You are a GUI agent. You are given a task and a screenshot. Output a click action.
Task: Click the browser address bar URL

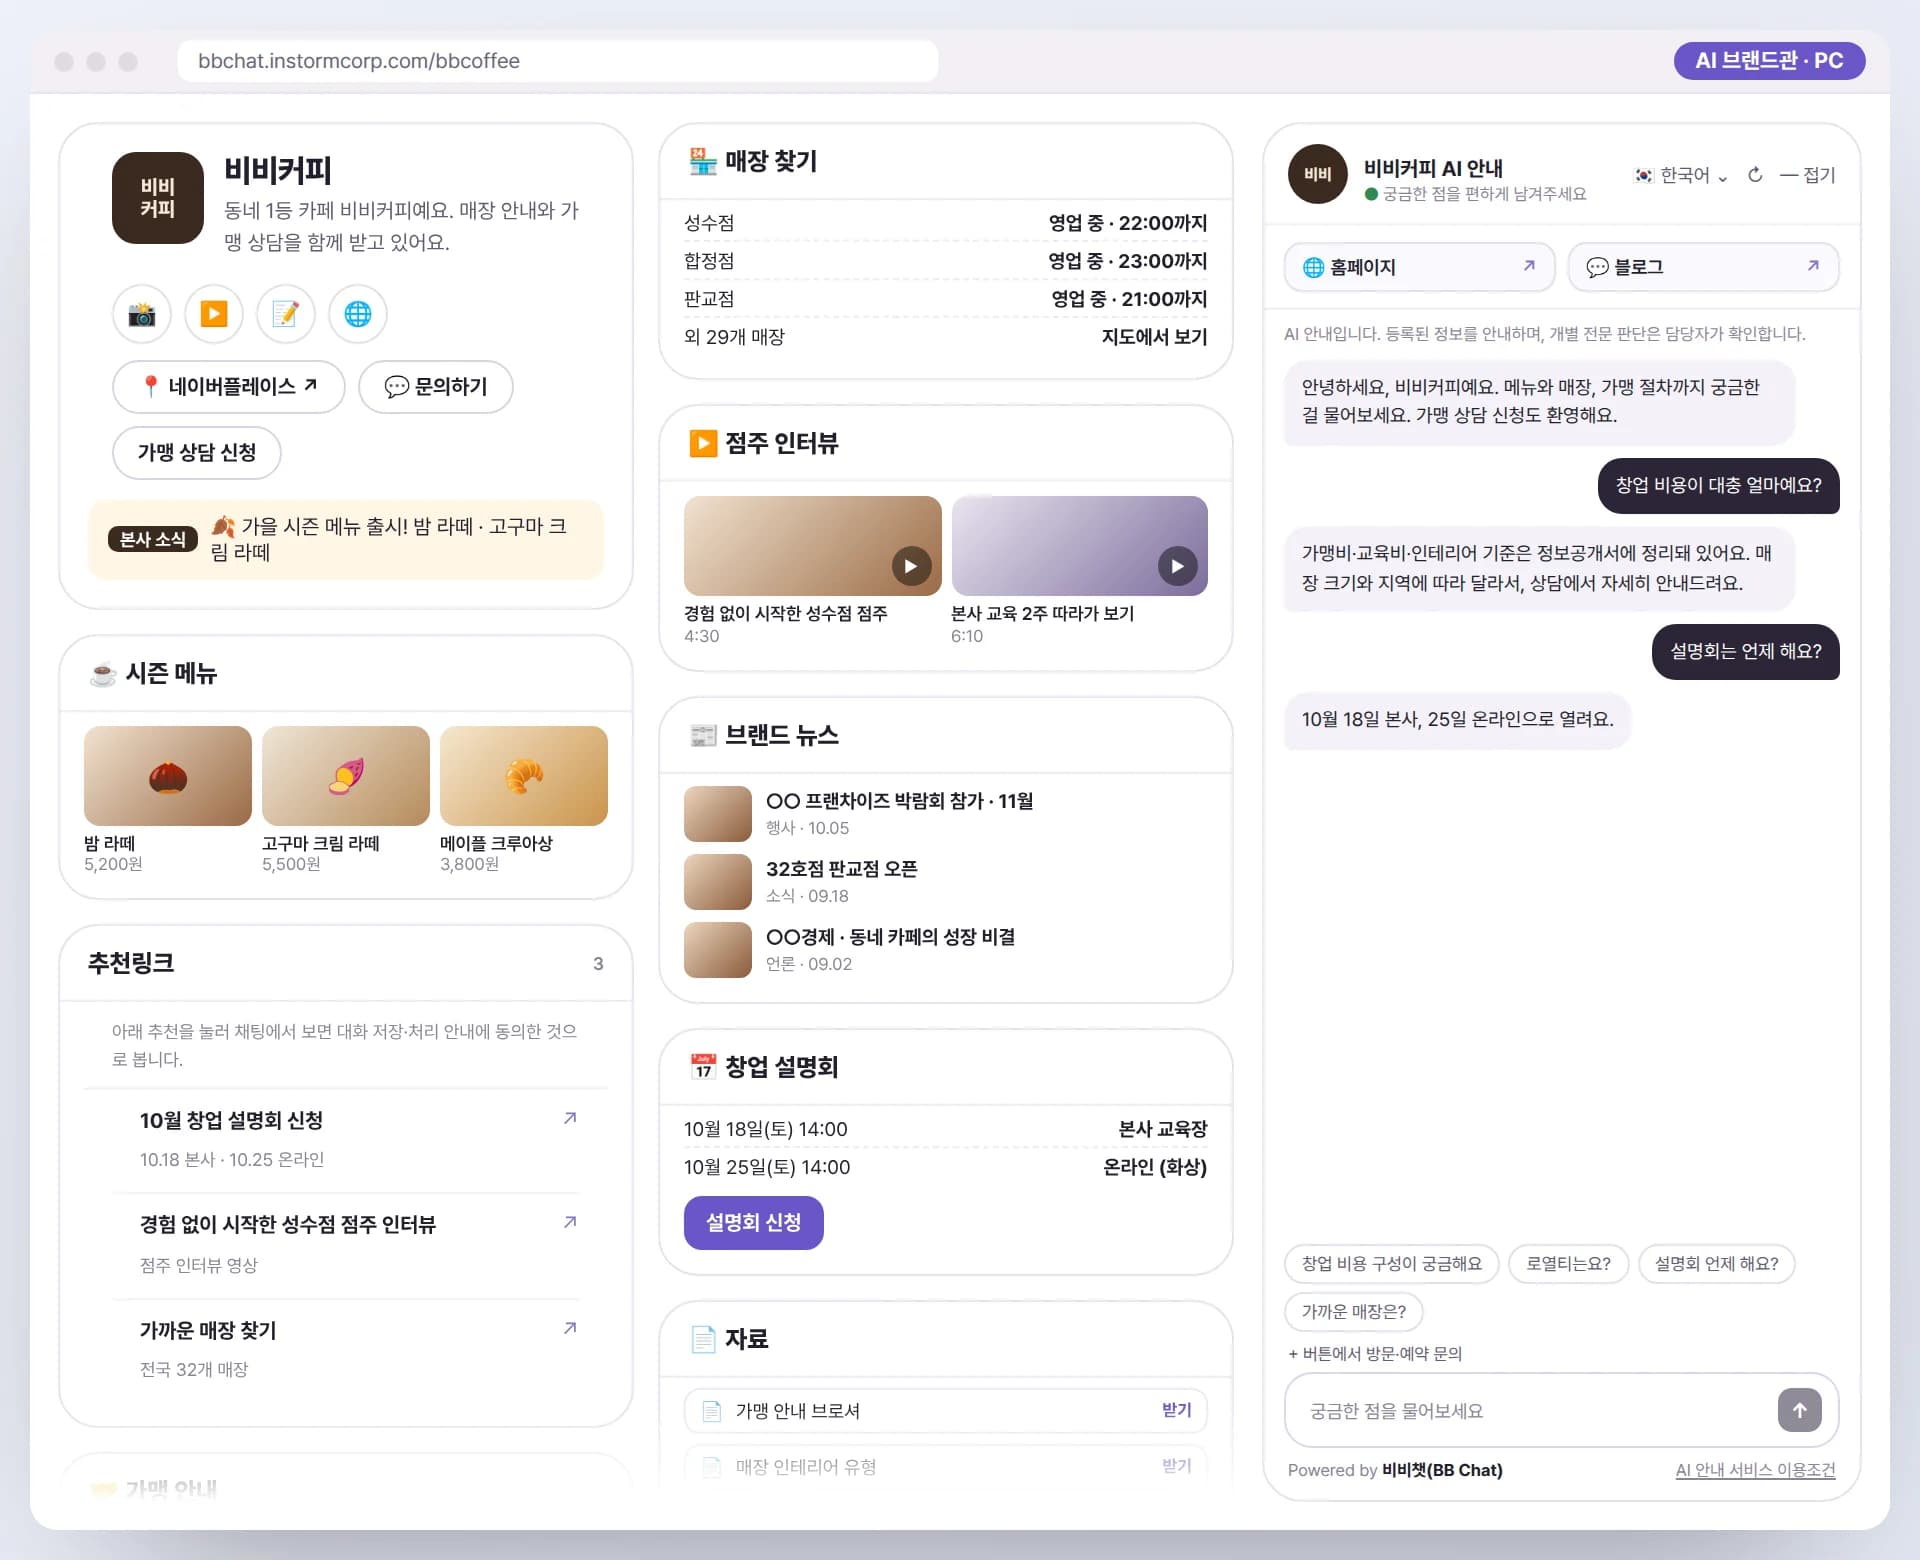558,61
